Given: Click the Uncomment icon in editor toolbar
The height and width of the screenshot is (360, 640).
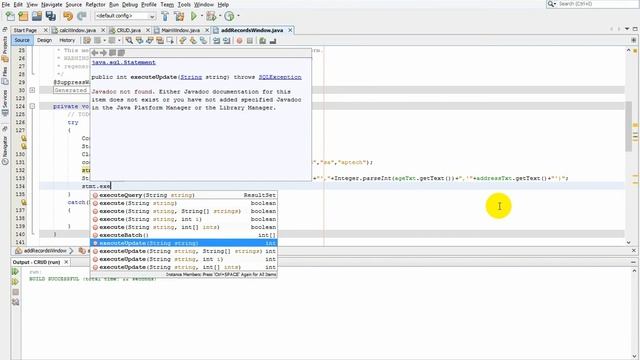Looking at the screenshot, I should point(273,40).
